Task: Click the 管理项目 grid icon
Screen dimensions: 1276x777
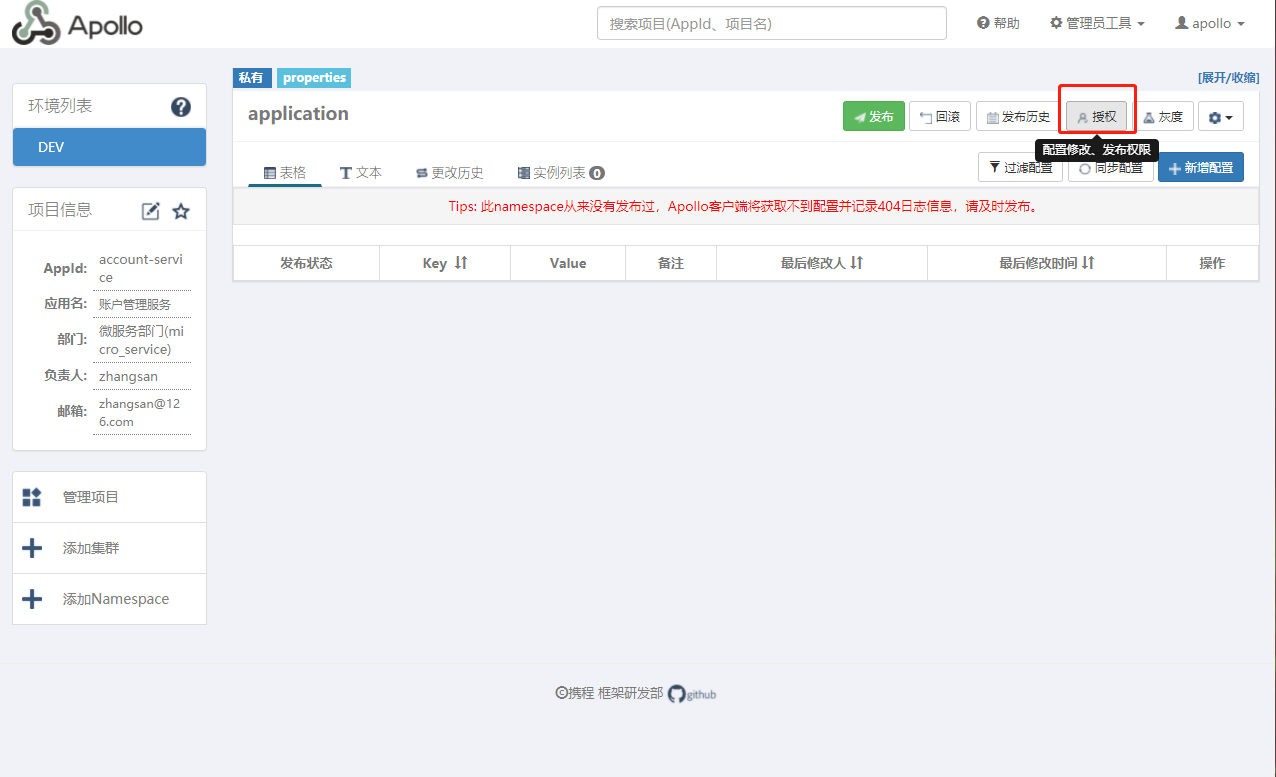Action: tap(32, 497)
